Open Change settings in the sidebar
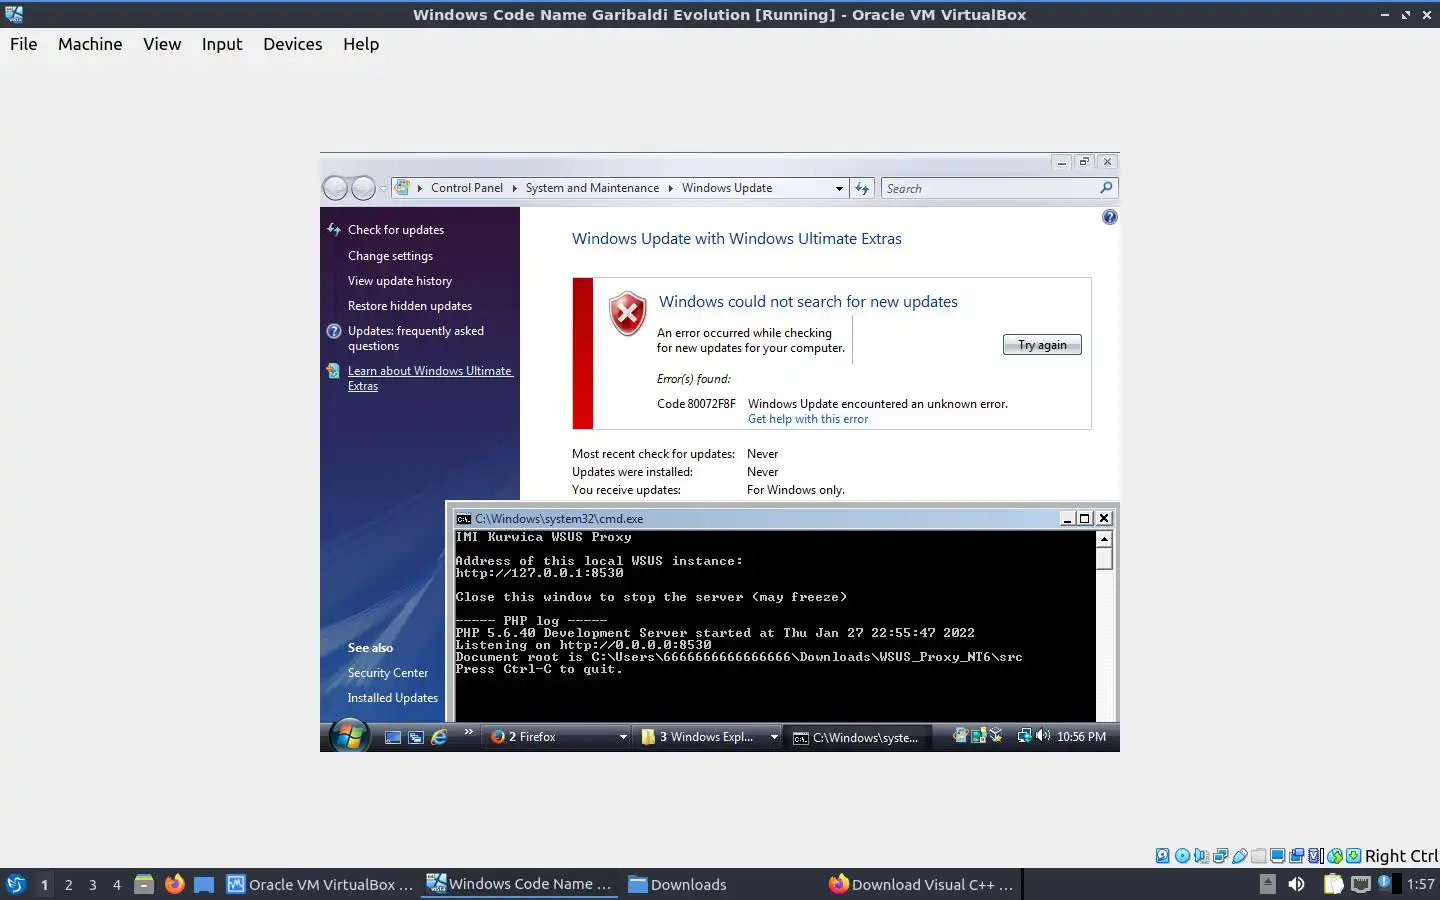The image size is (1440, 900). pos(390,256)
